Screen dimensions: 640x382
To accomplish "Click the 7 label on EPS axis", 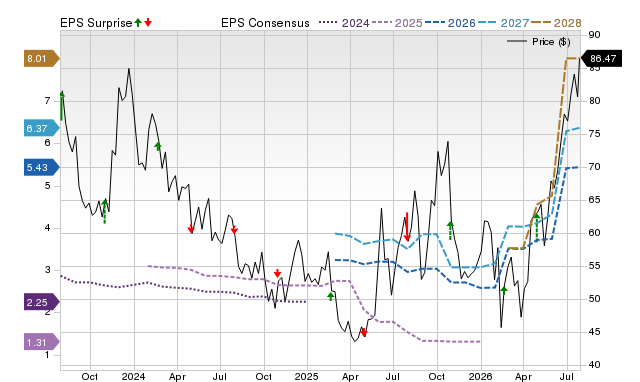I will 48,101.
